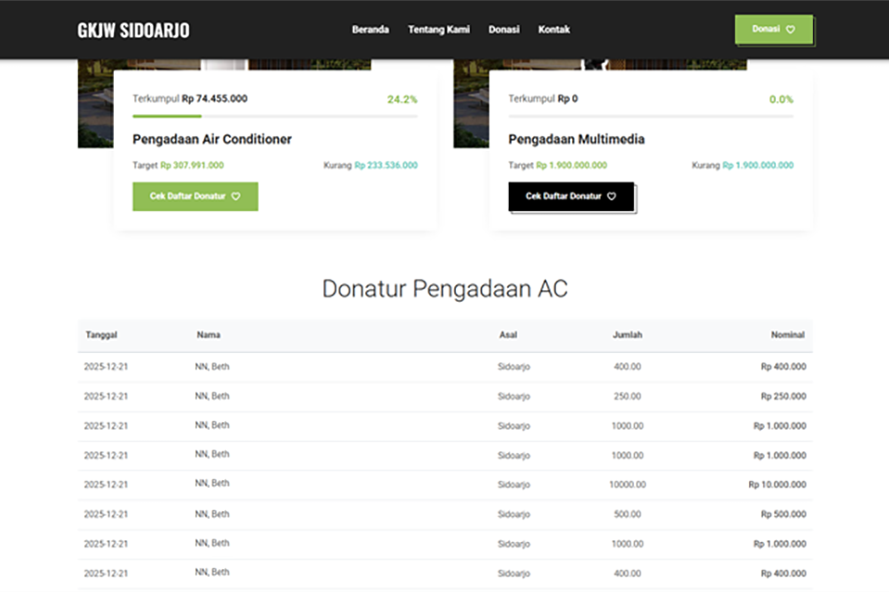The height and width of the screenshot is (592, 889).
Task: Click the Nama column header
Action: (209, 335)
